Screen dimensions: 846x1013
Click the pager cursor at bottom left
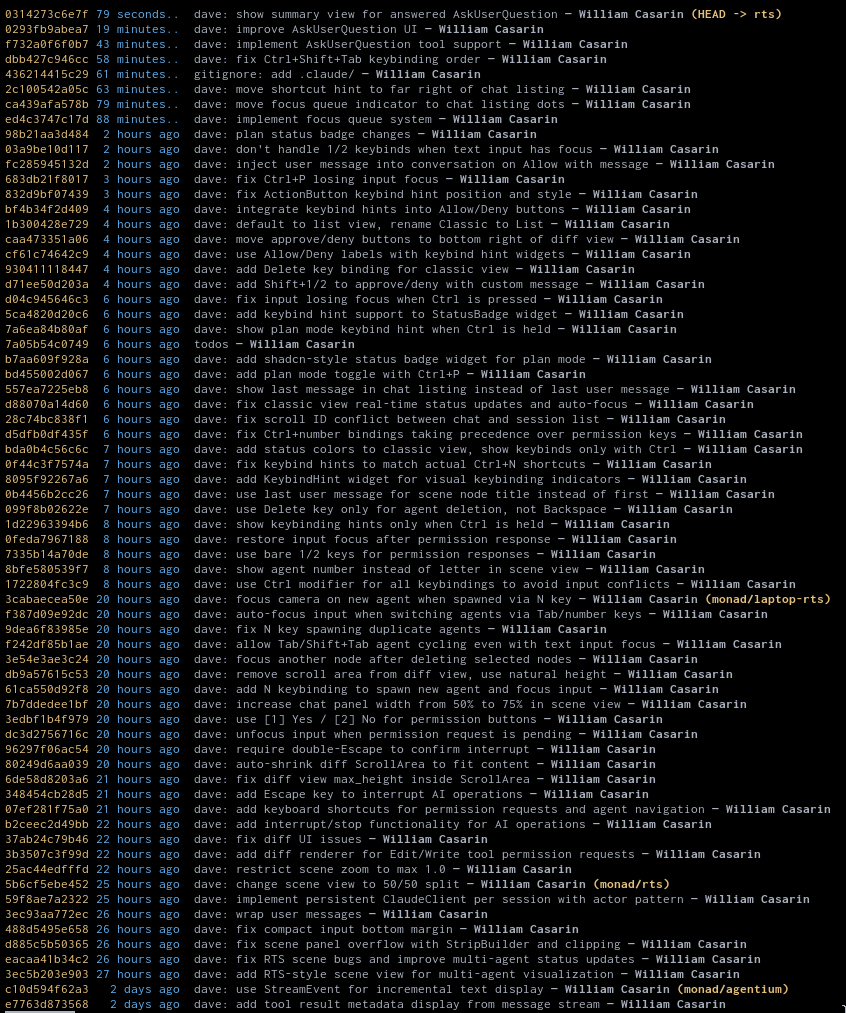click(x=40, y=1011)
